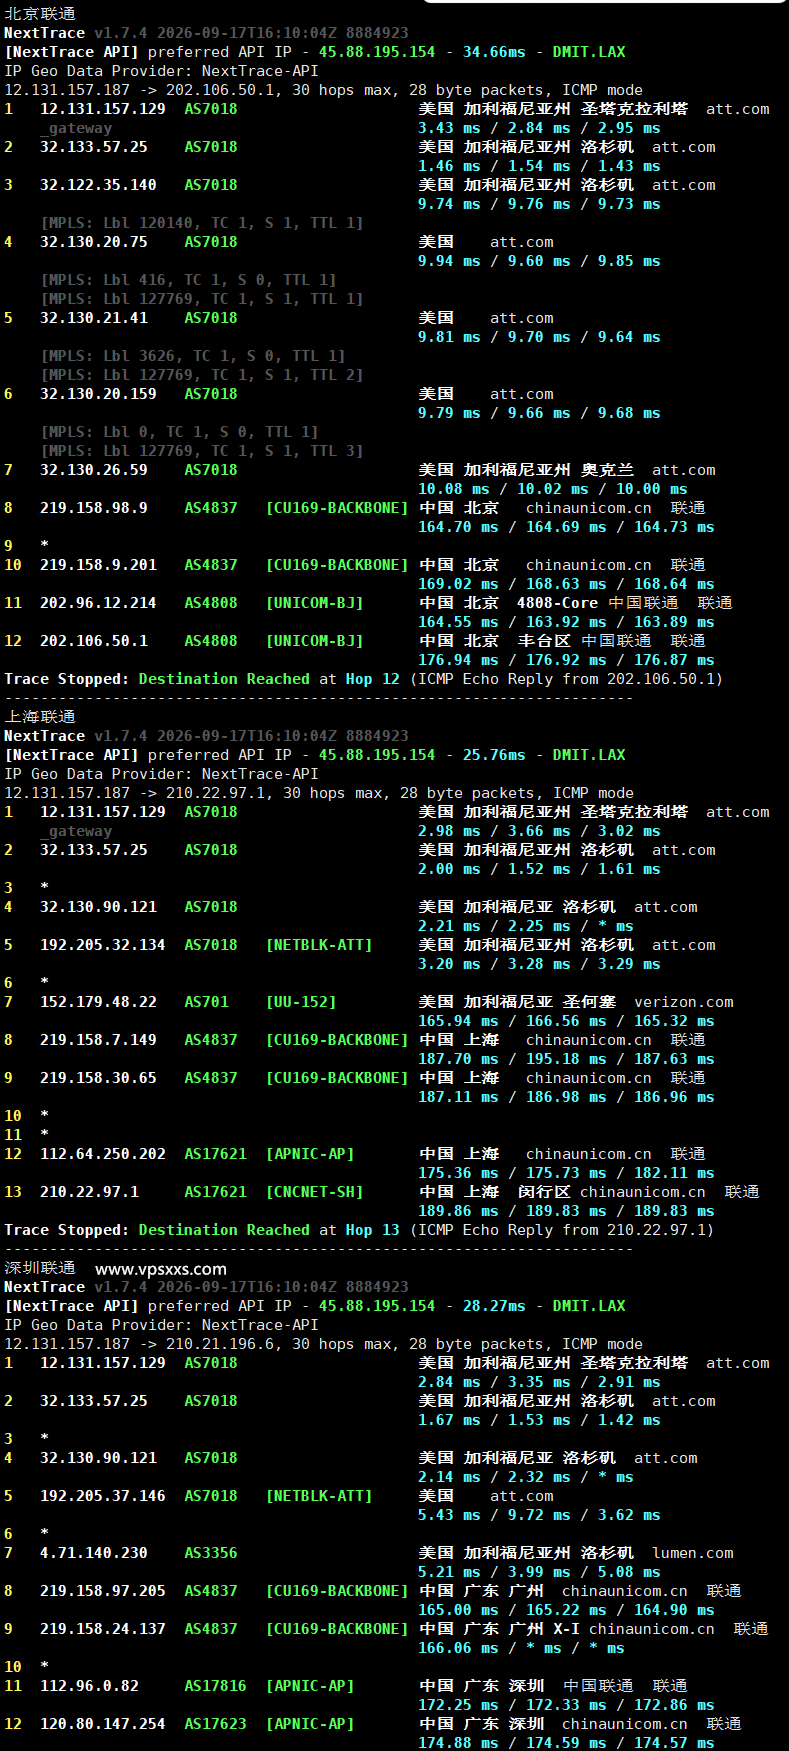Select the ASN 'AS3356'
This screenshot has height=1751, width=789.
(211, 1553)
